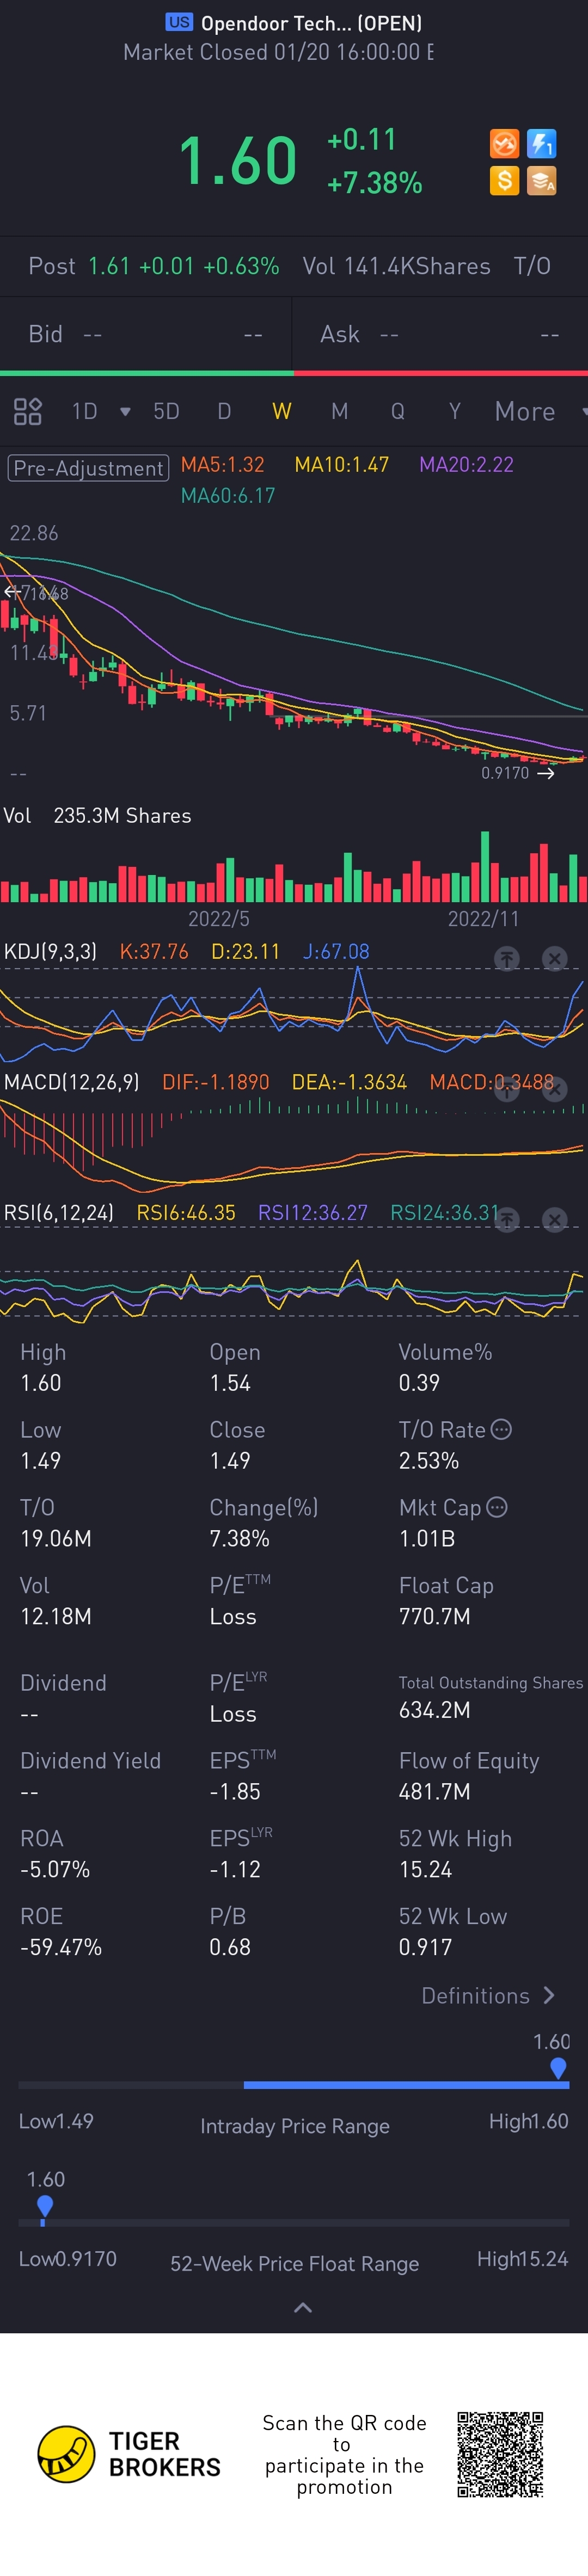Pin the MACD indicator to top

[507, 1089]
